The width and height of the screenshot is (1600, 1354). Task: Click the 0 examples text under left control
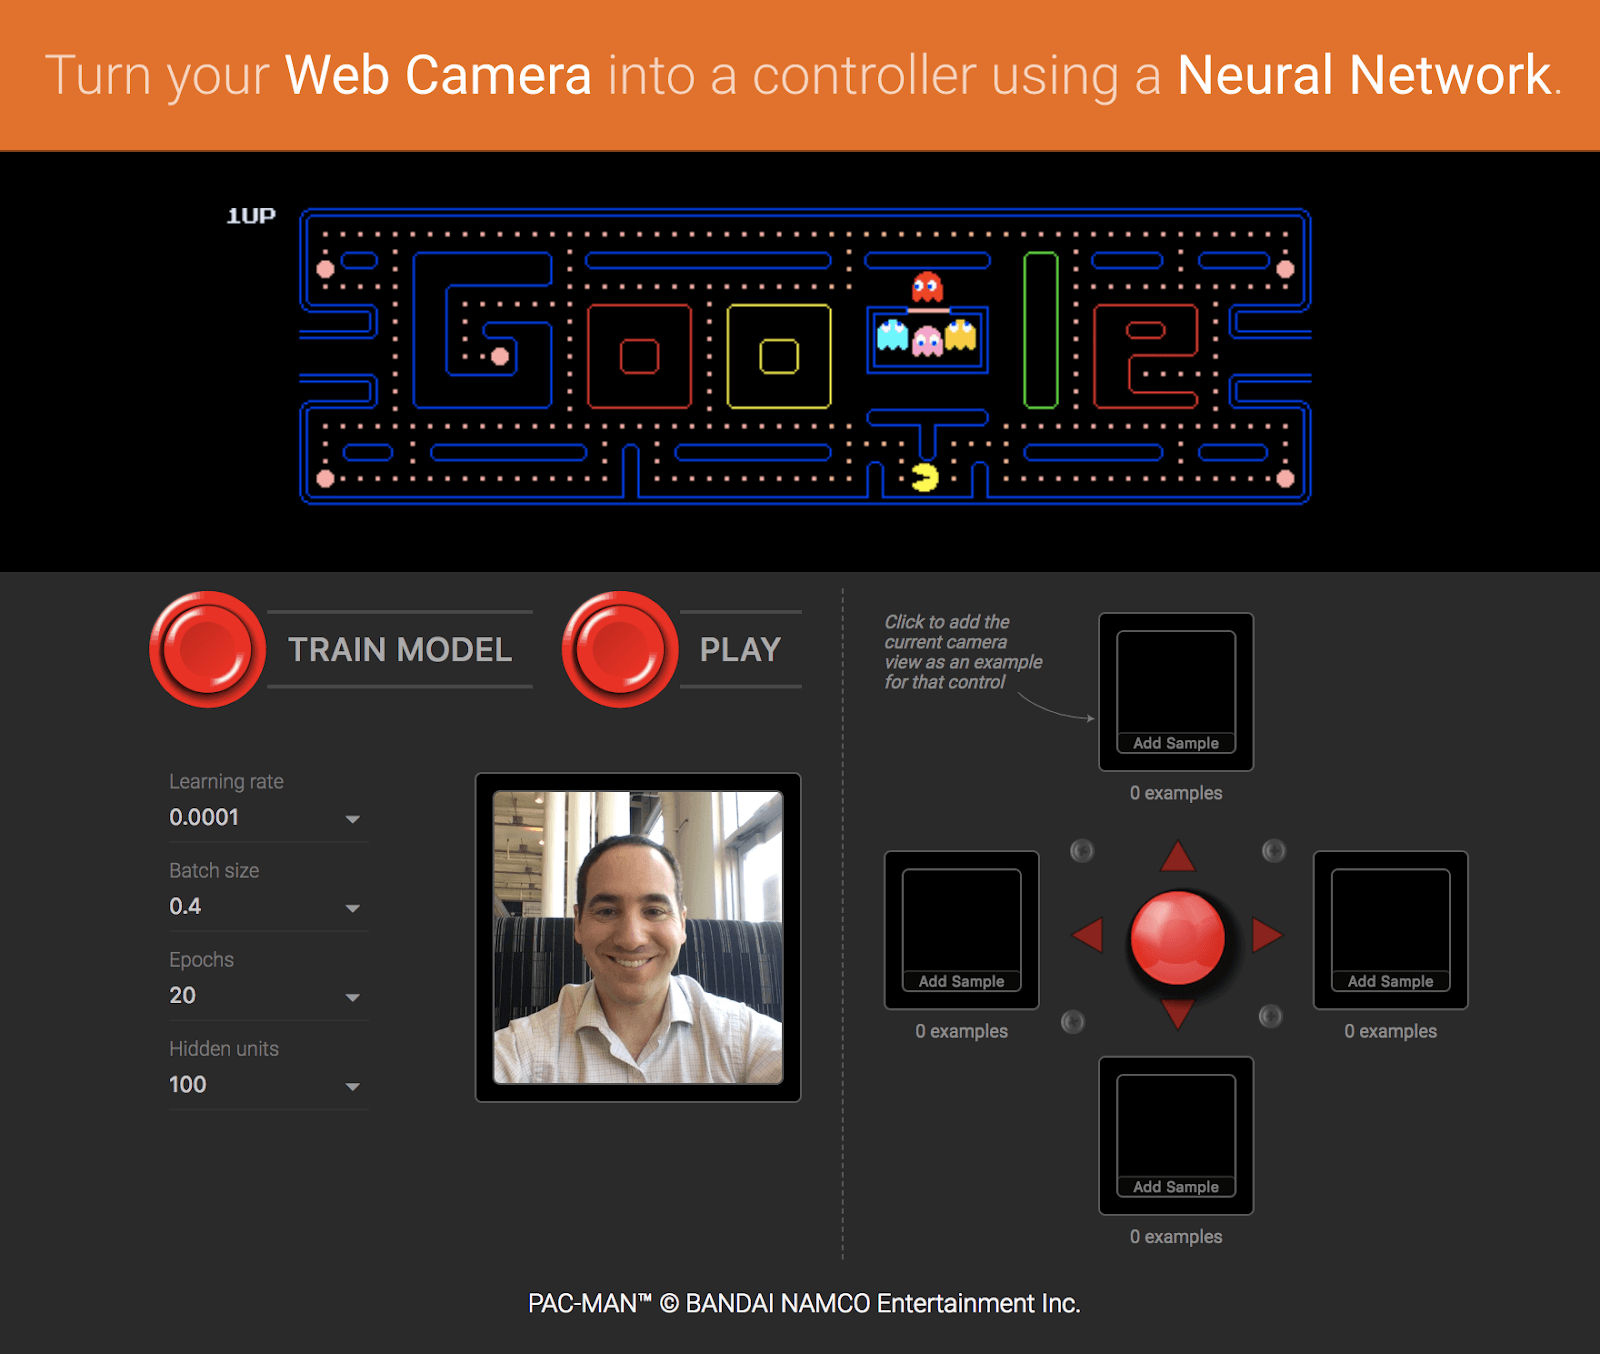point(962,1031)
